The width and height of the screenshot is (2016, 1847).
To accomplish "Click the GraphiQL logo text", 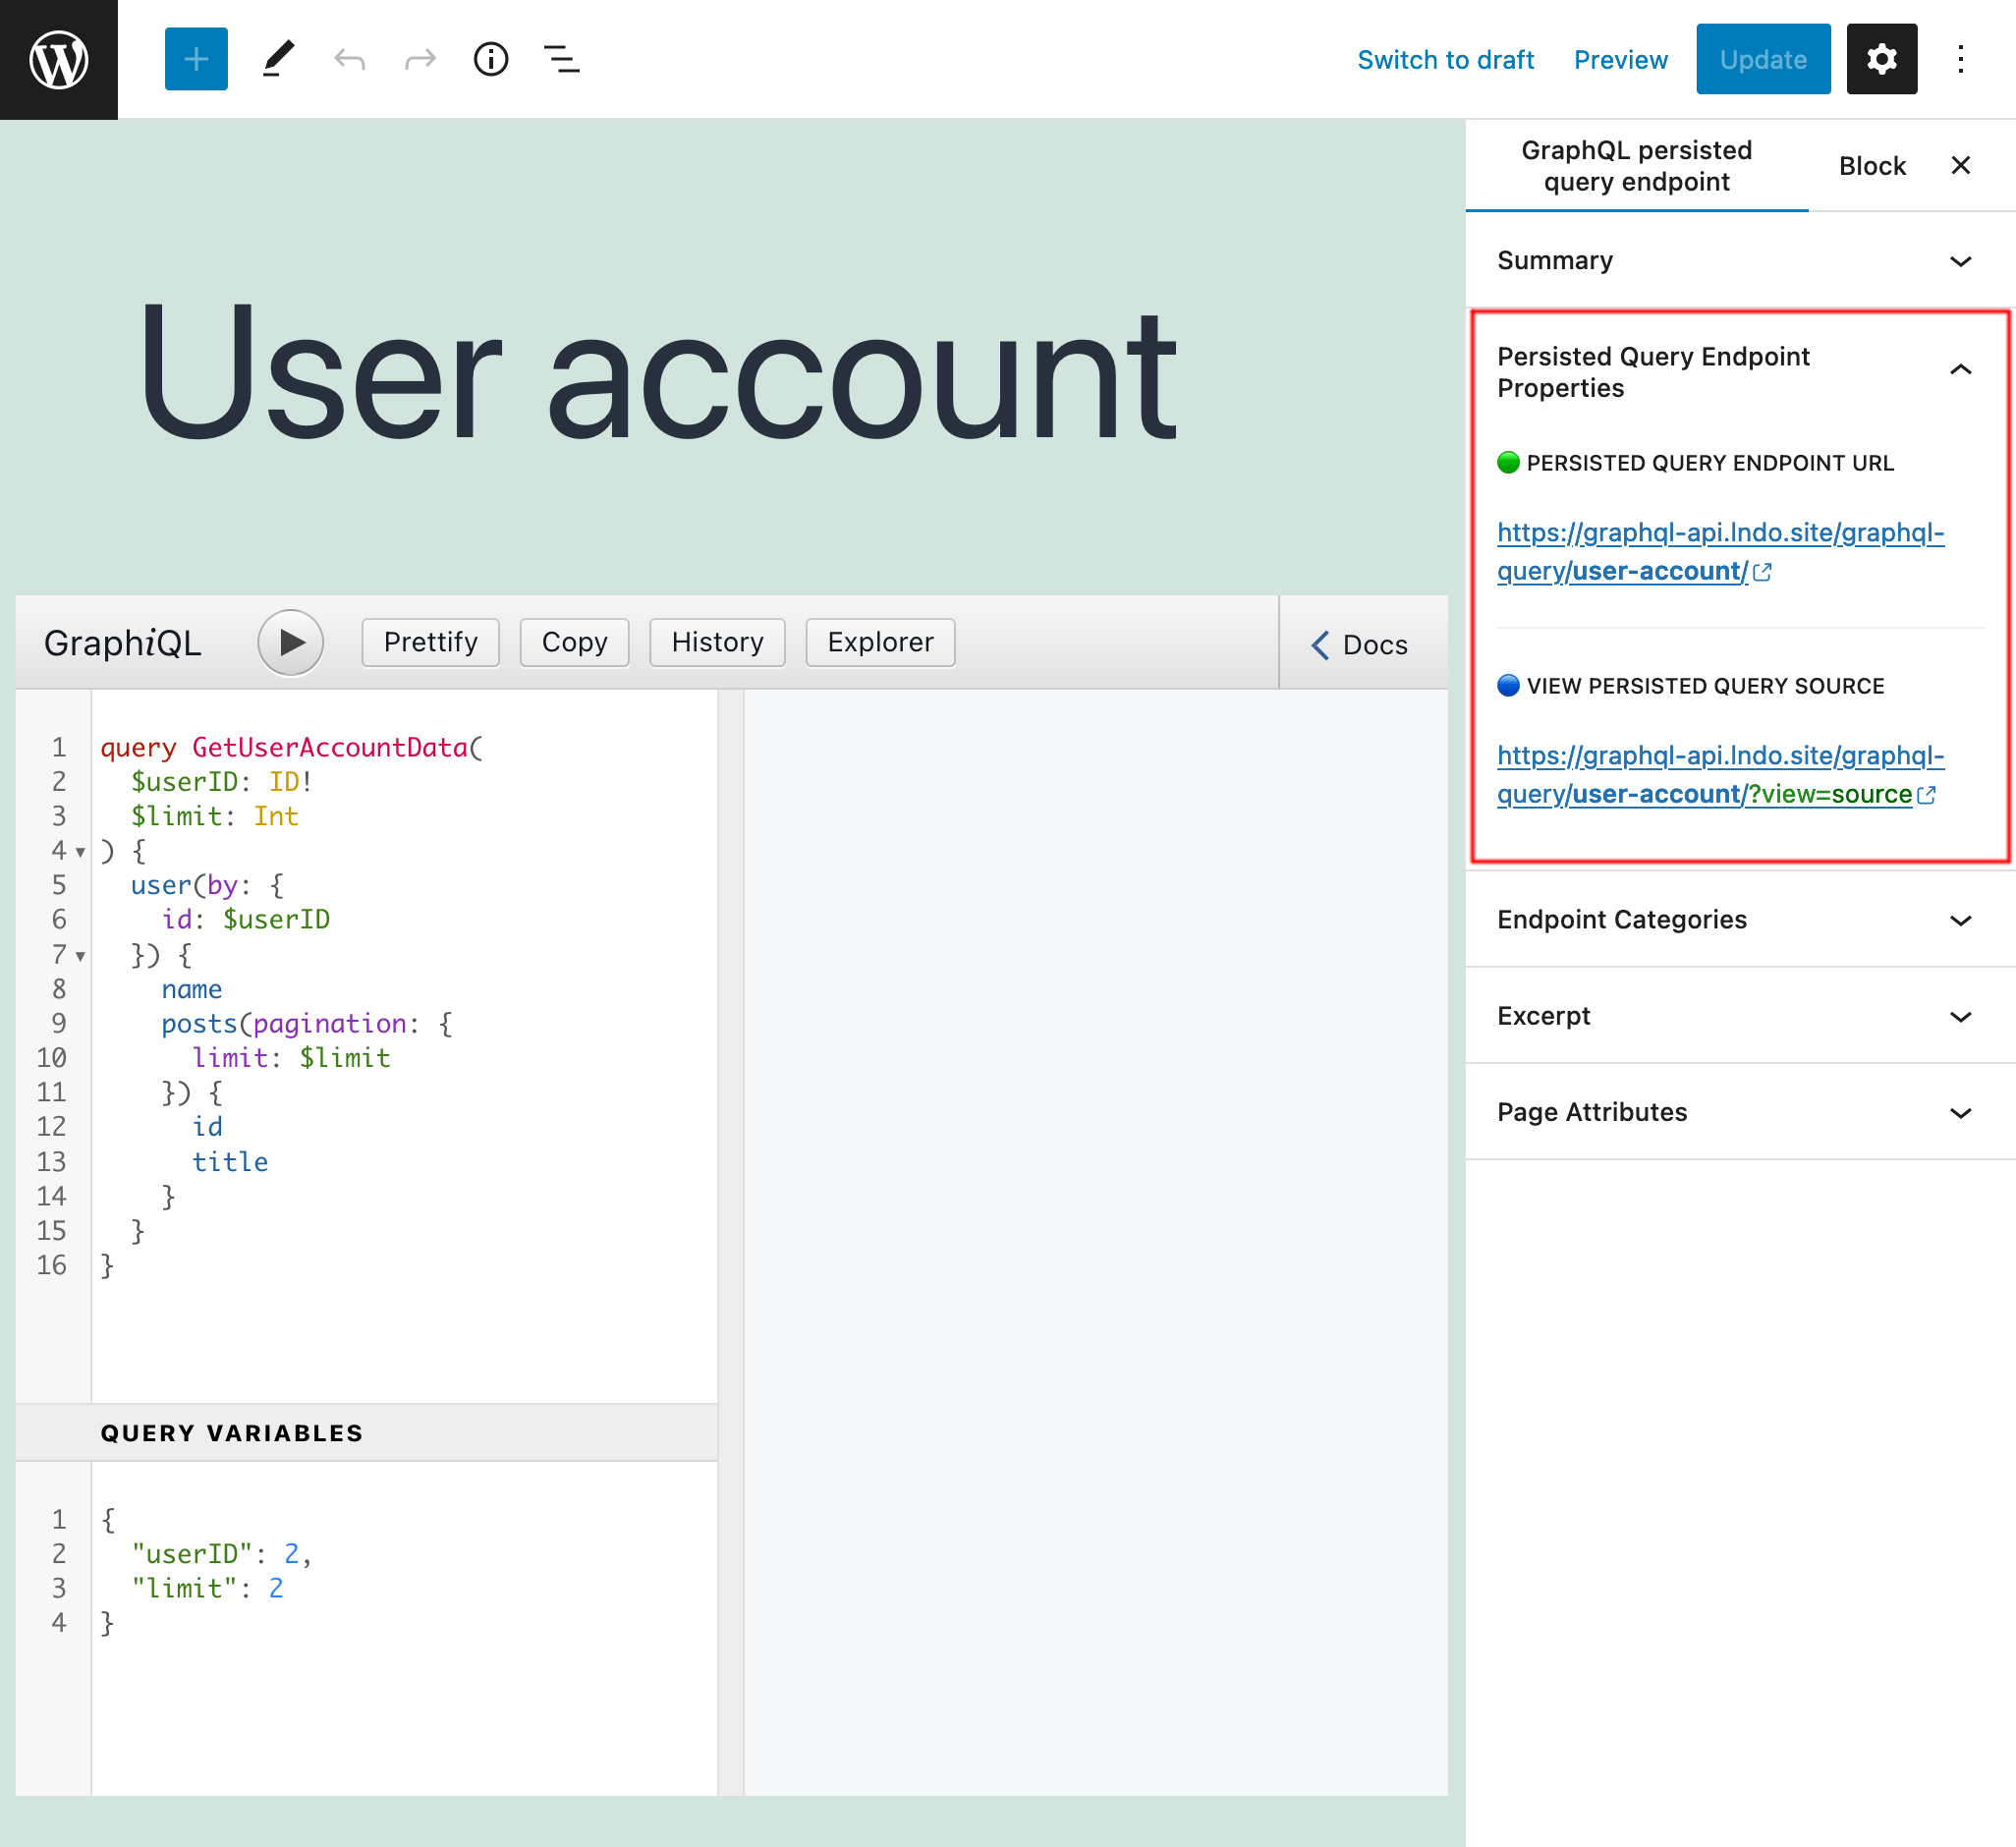I will [x=123, y=643].
